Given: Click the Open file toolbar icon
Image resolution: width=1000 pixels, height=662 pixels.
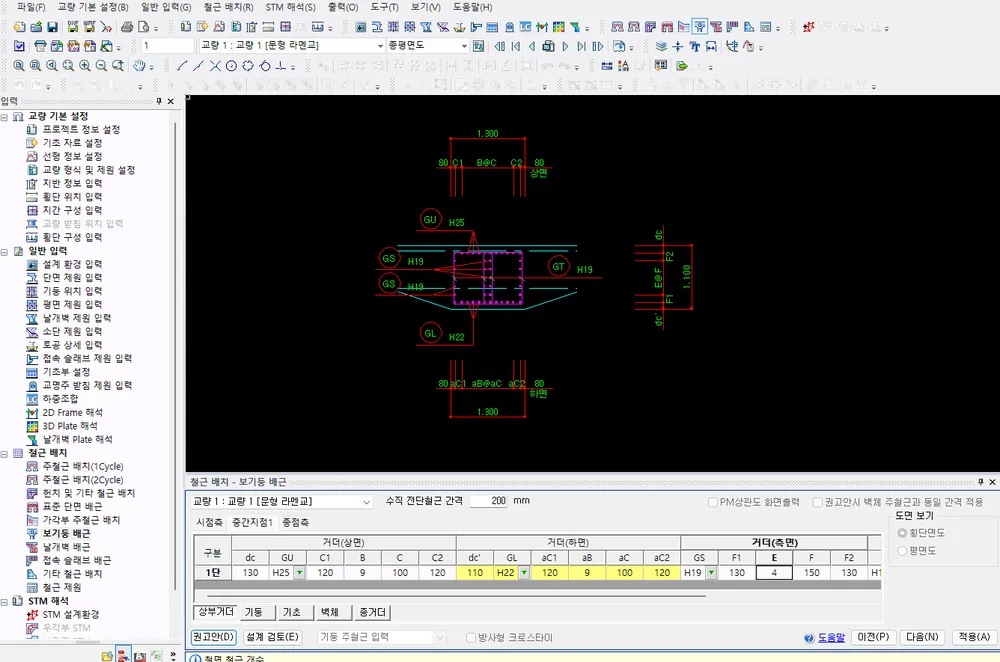Looking at the screenshot, I should point(36,27).
